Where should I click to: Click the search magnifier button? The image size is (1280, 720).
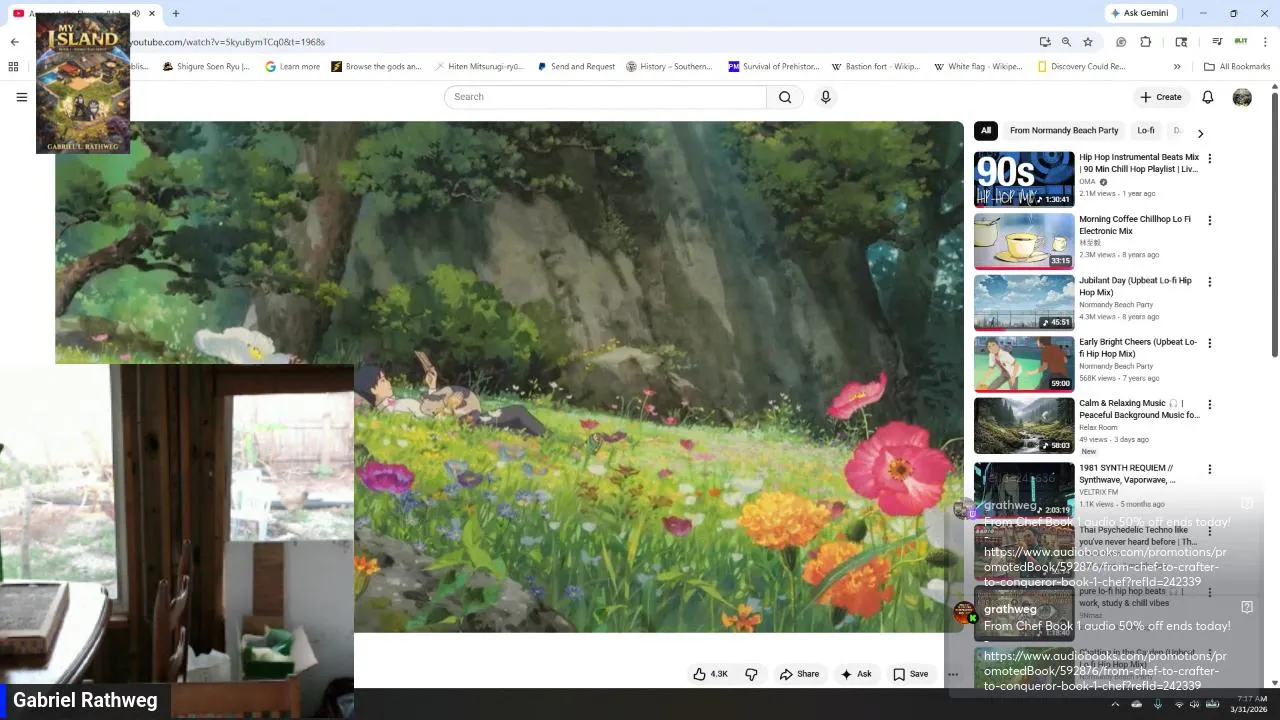(785, 97)
